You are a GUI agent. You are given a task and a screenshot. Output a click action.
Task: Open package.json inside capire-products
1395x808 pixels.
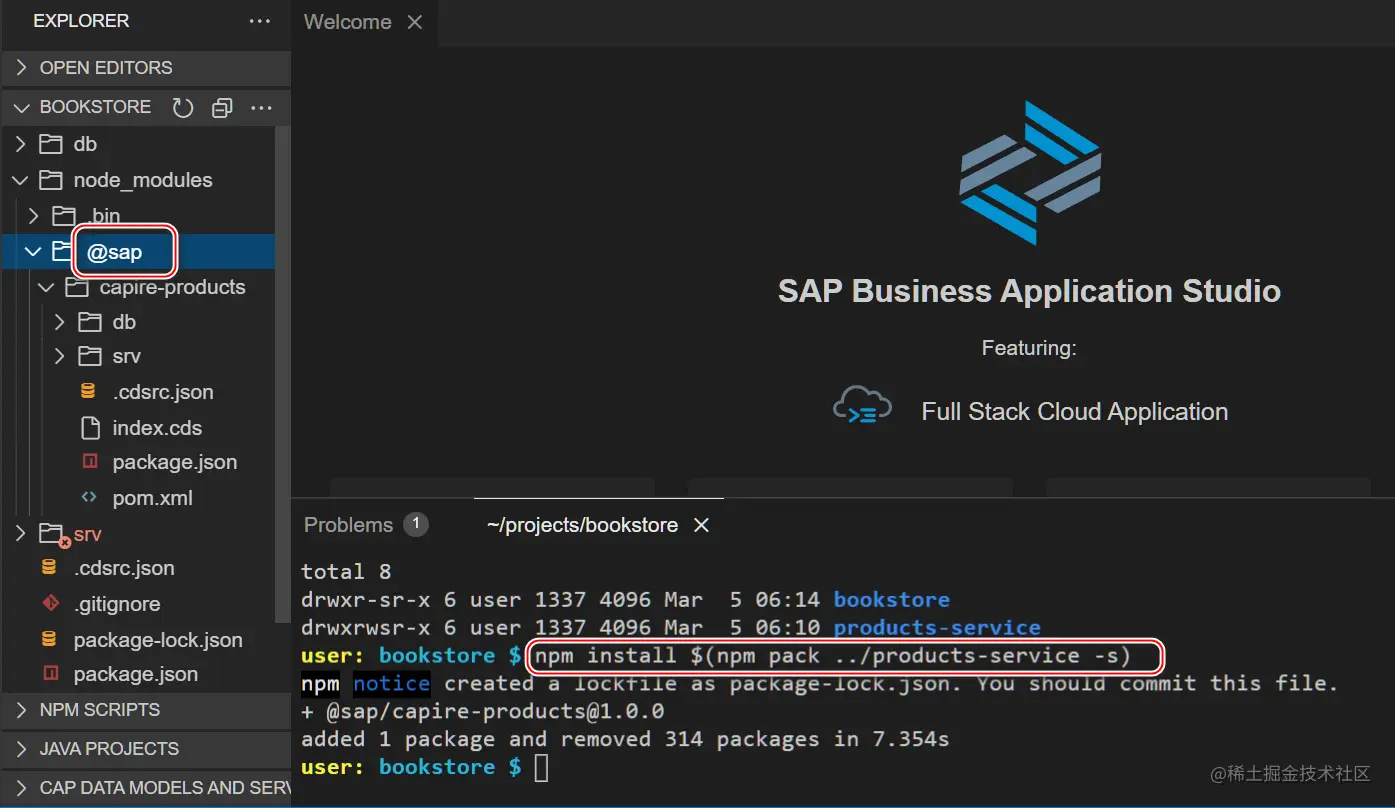tap(175, 462)
